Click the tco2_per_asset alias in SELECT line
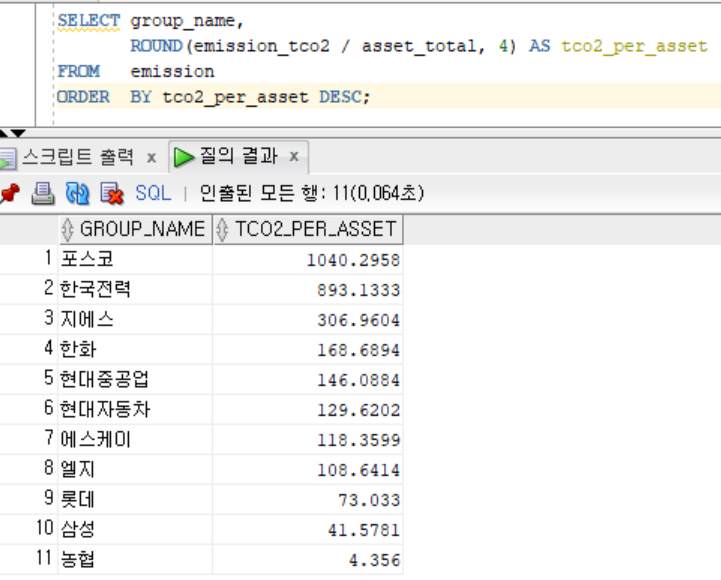The height and width of the screenshot is (580, 721). point(635,46)
